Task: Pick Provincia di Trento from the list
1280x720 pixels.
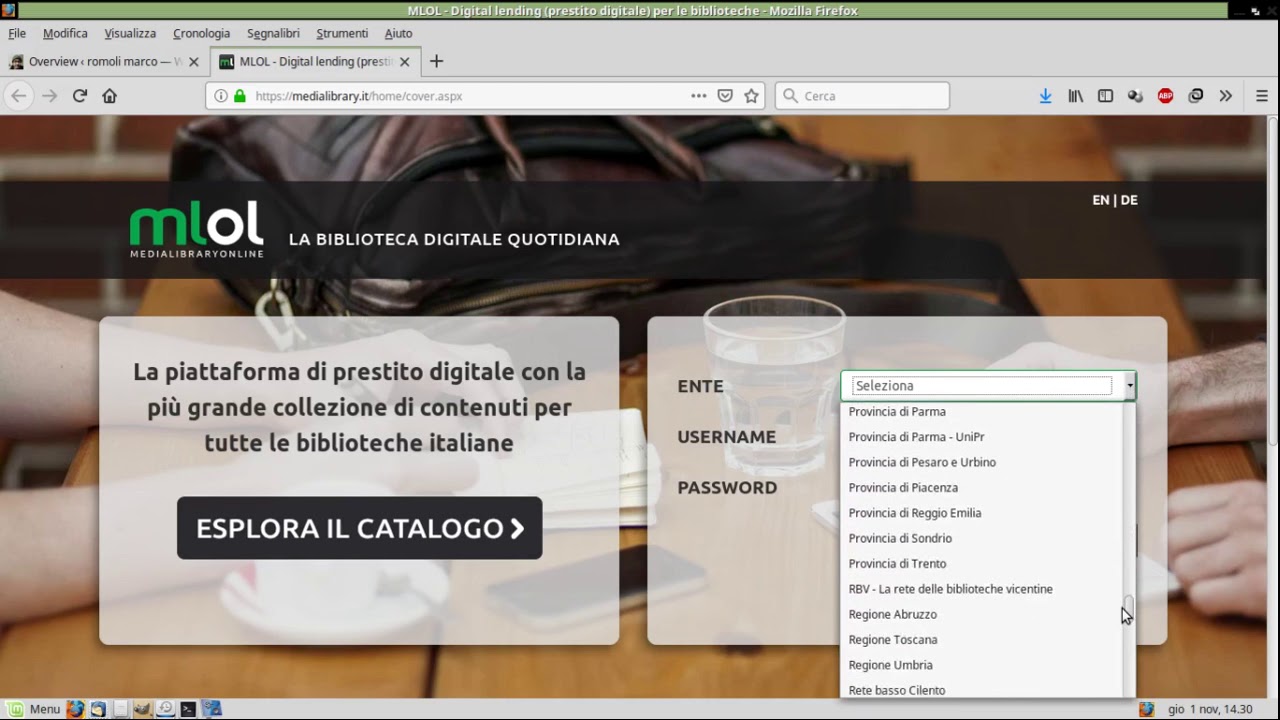Action: click(982, 563)
